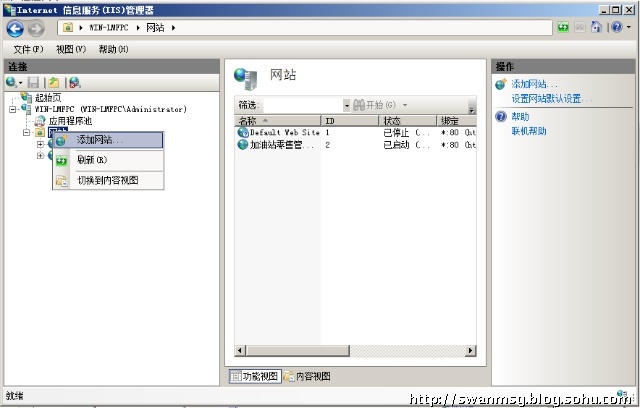Select WIN-LMFPC server node in tree
Viewport: 640px width, 408px height.
tap(110, 109)
